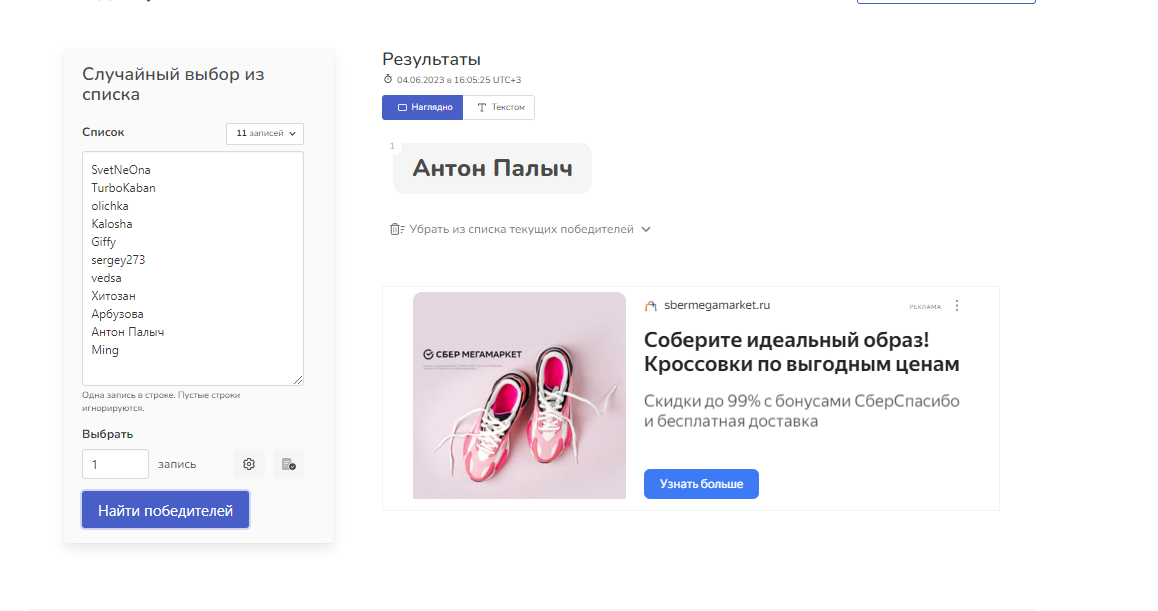Click 'TurboKaban' entry in the list
This screenshot has width=1158, height=611.
123,188
